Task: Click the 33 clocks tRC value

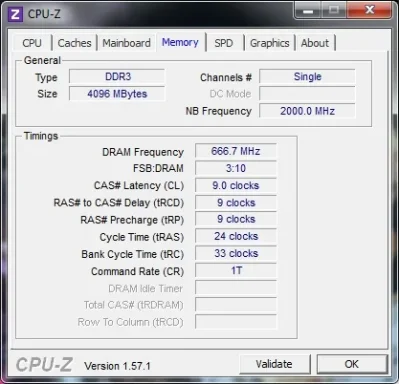Action: tap(236, 253)
